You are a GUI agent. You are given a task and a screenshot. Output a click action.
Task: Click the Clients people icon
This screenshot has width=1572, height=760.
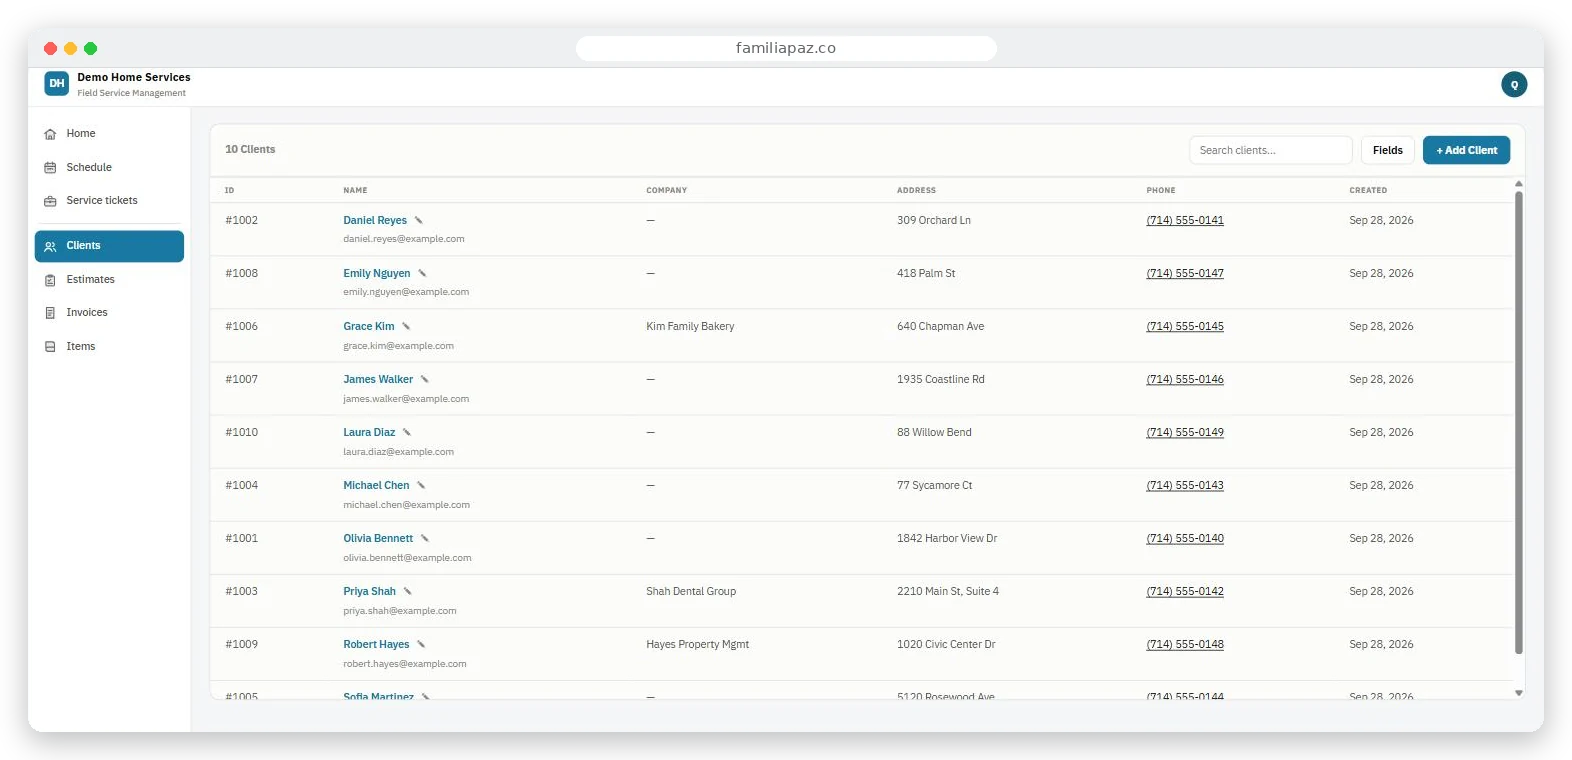tap(50, 246)
